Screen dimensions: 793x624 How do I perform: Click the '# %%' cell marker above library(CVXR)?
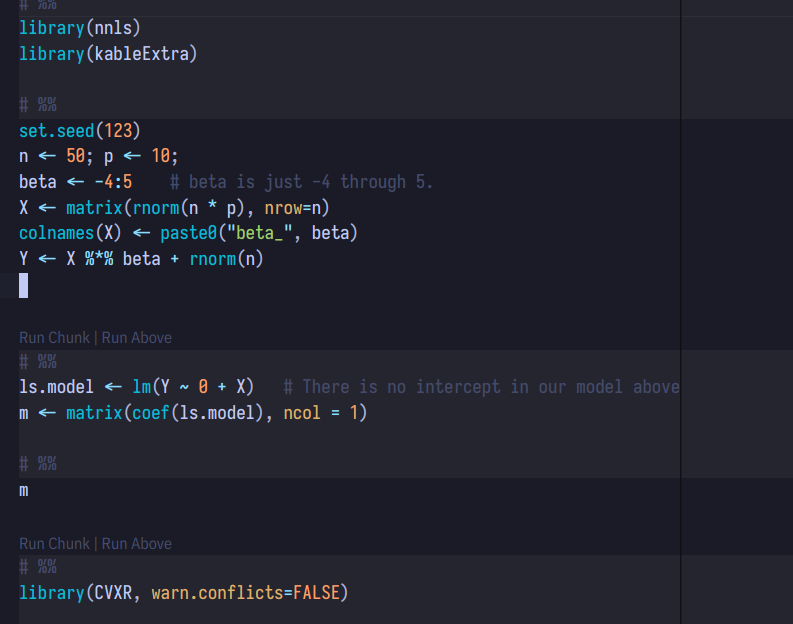point(38,567)
